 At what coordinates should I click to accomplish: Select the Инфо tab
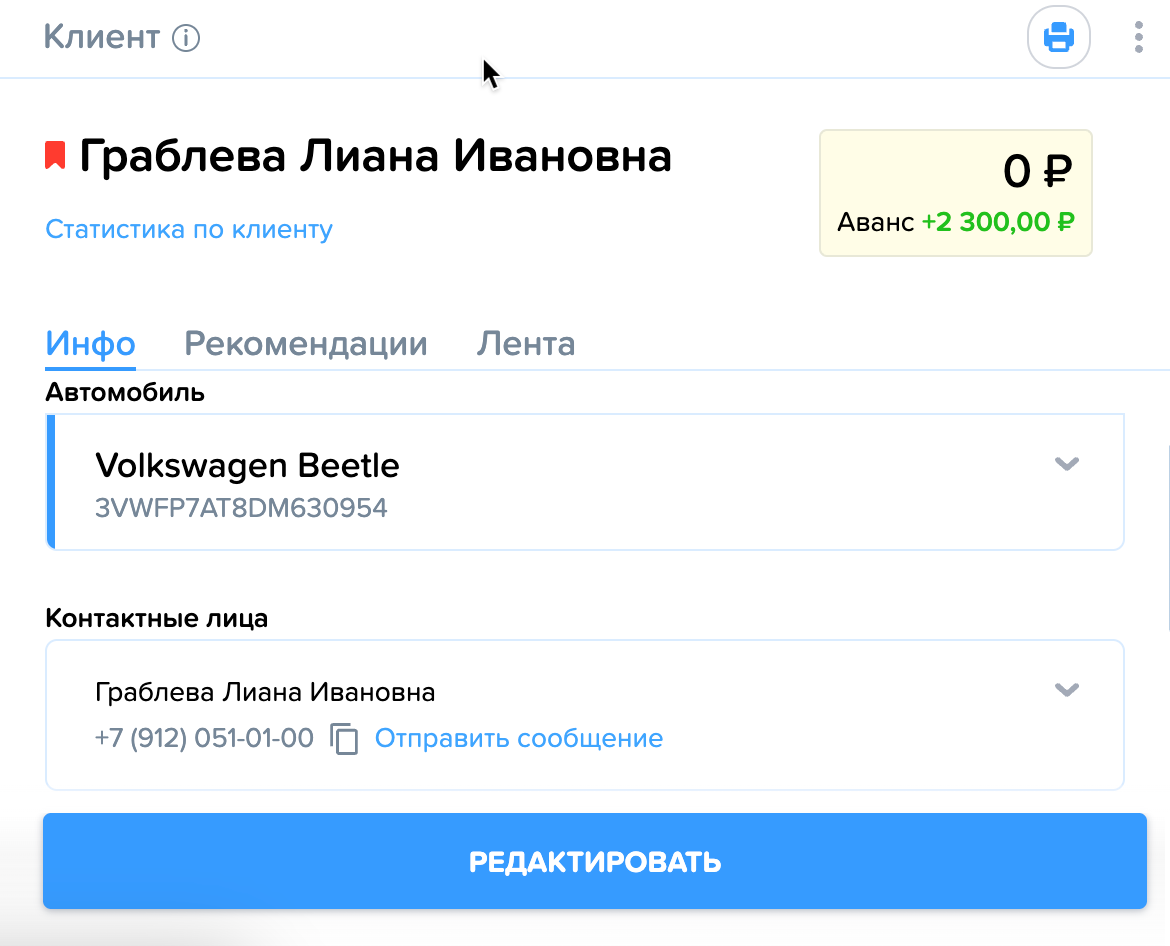coord(90,345)
